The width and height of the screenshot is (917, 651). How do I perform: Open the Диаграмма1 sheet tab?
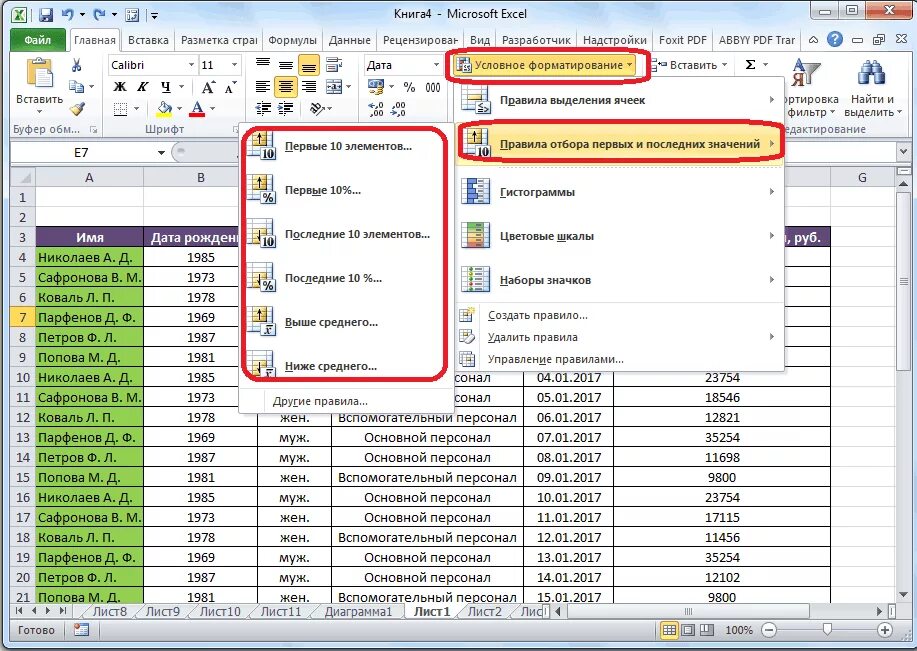[358, 612]
